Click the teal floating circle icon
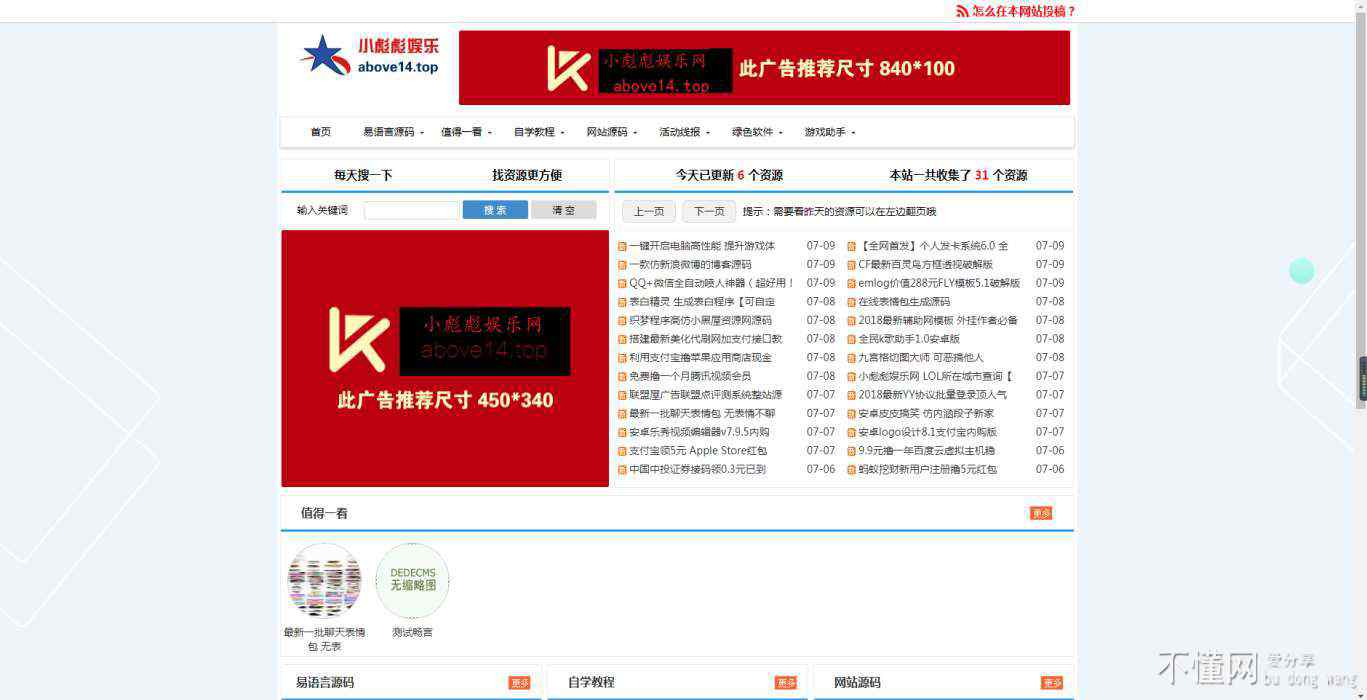The image size is (1367, 700). 1301,271
